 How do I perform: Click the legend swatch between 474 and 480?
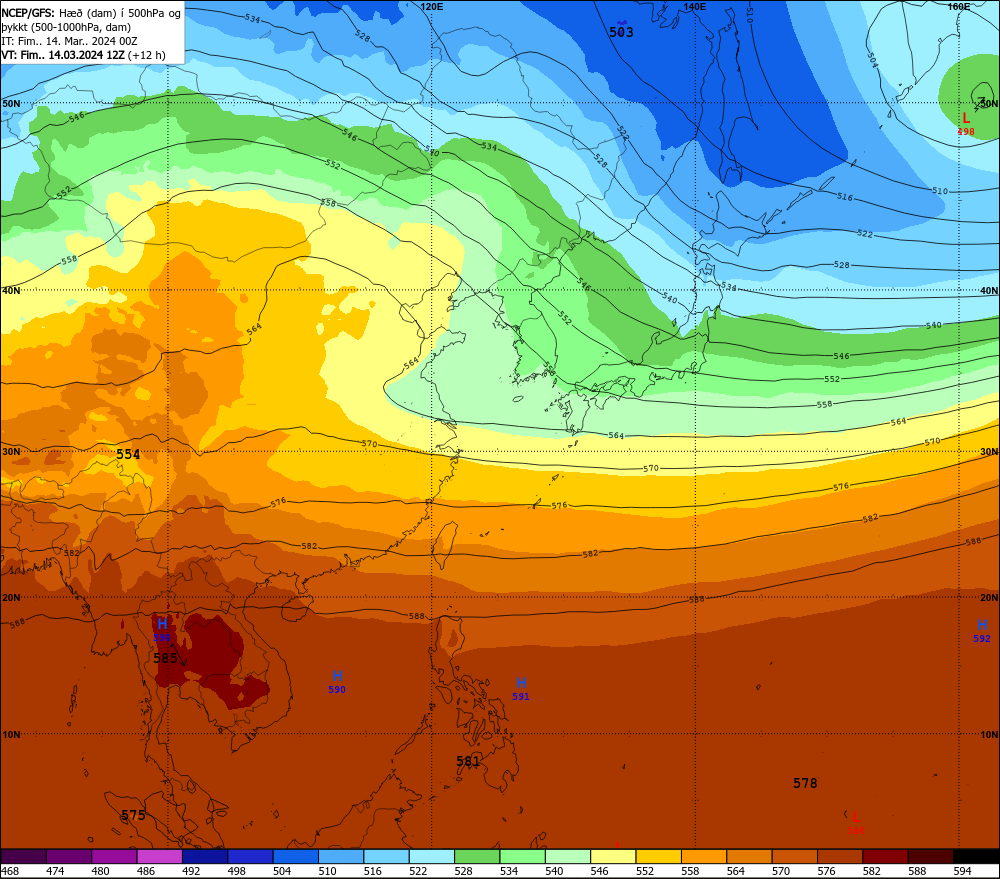pos(69,856)
